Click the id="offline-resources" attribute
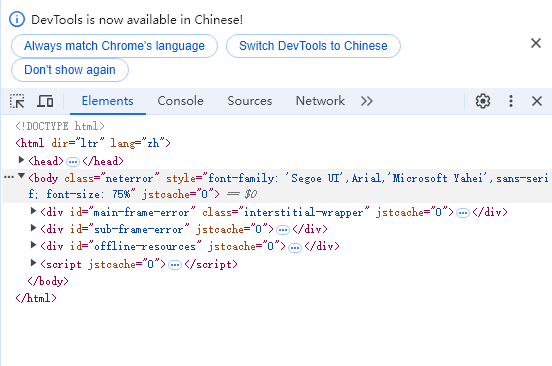The height and width of the screenshot is (366, 552). [136, 246]
